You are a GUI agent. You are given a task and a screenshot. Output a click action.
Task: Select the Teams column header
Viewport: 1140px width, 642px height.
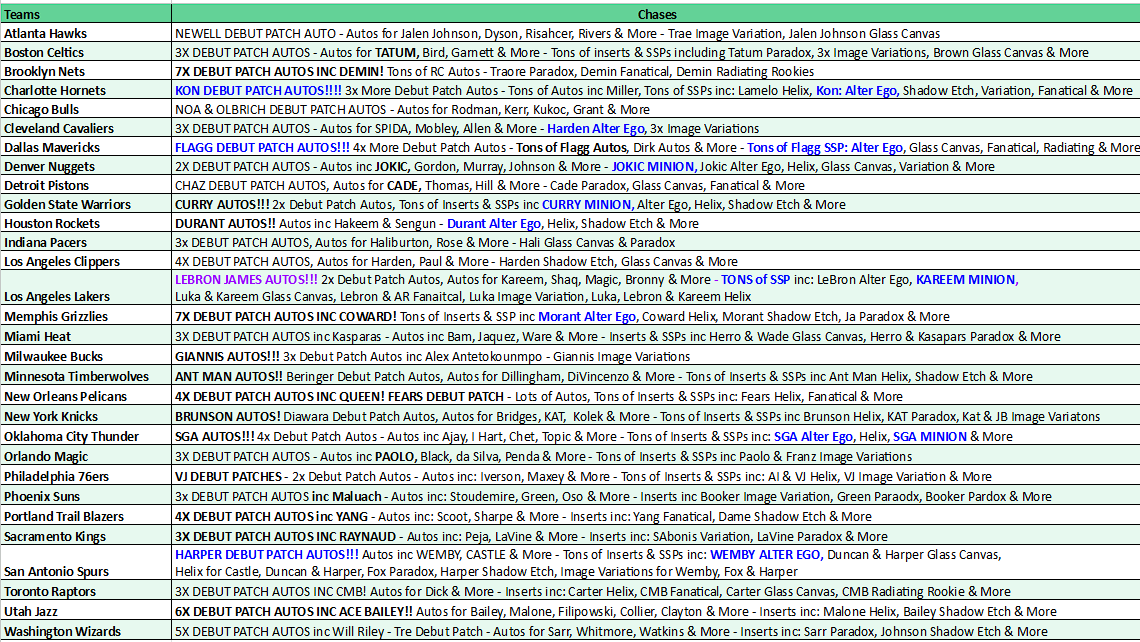point(86,14)
